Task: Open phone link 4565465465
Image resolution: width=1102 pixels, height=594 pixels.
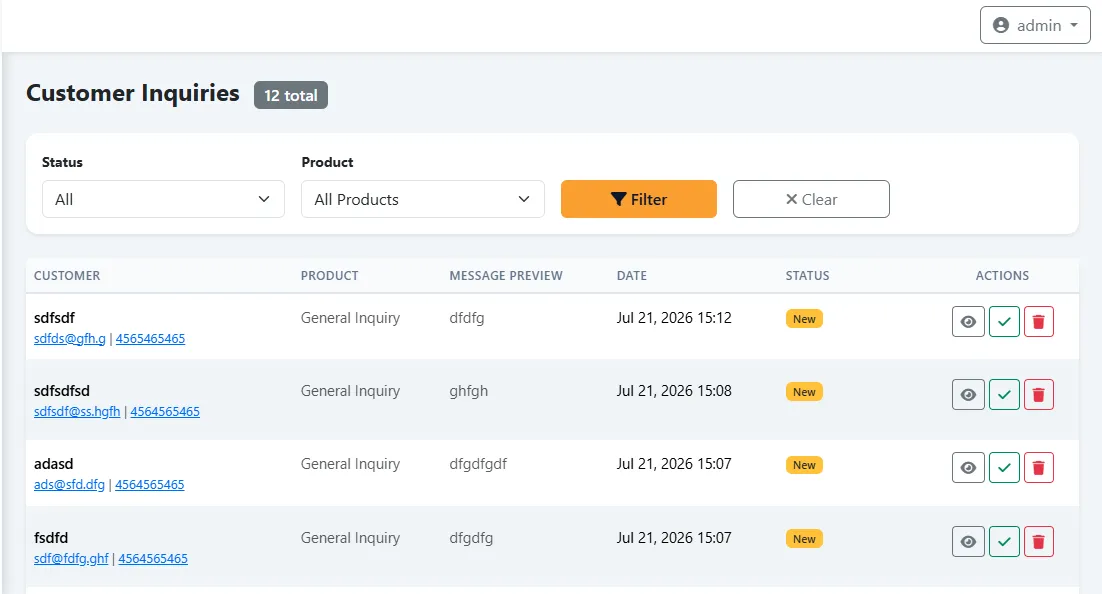Action: pos(150,339)
